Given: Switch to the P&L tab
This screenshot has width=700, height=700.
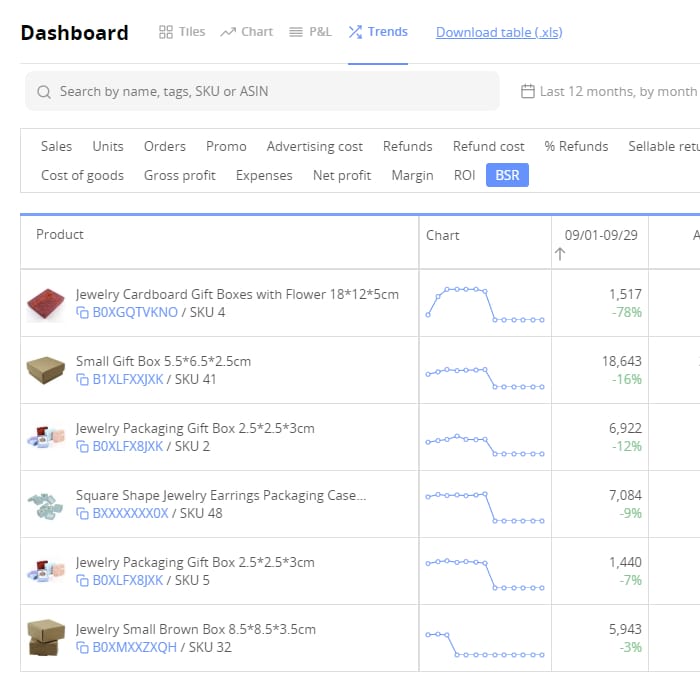Looking at the screenshot, I should pos(310,32).
